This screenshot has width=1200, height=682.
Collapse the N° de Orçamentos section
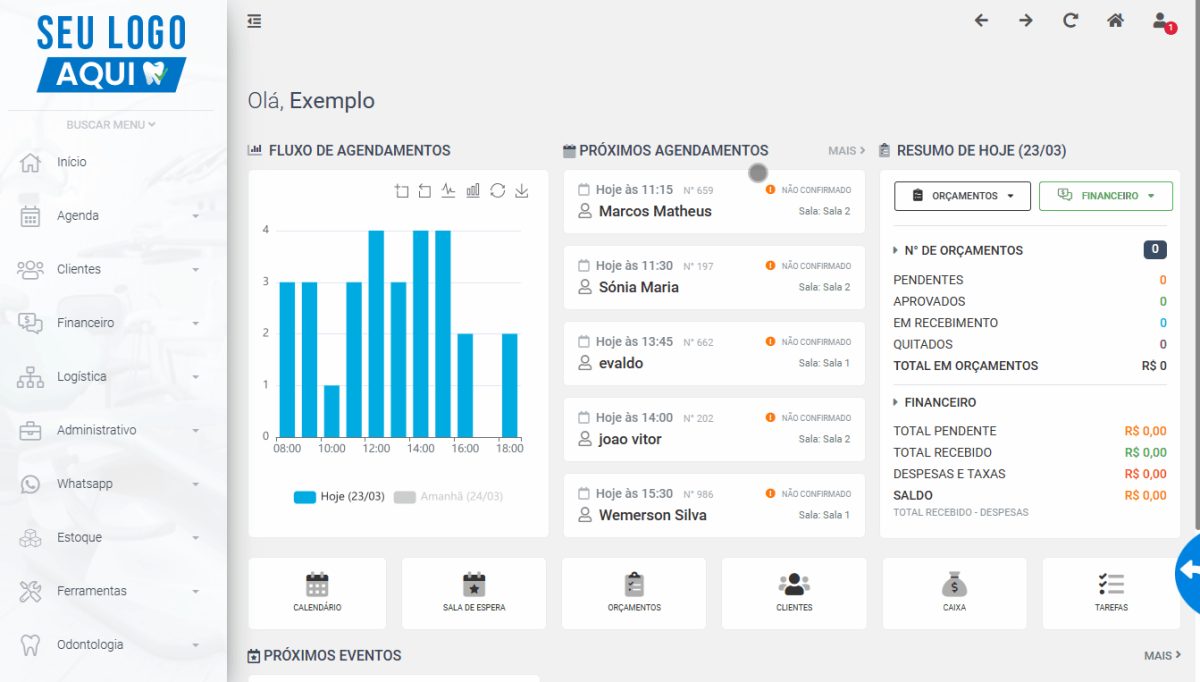958,250
